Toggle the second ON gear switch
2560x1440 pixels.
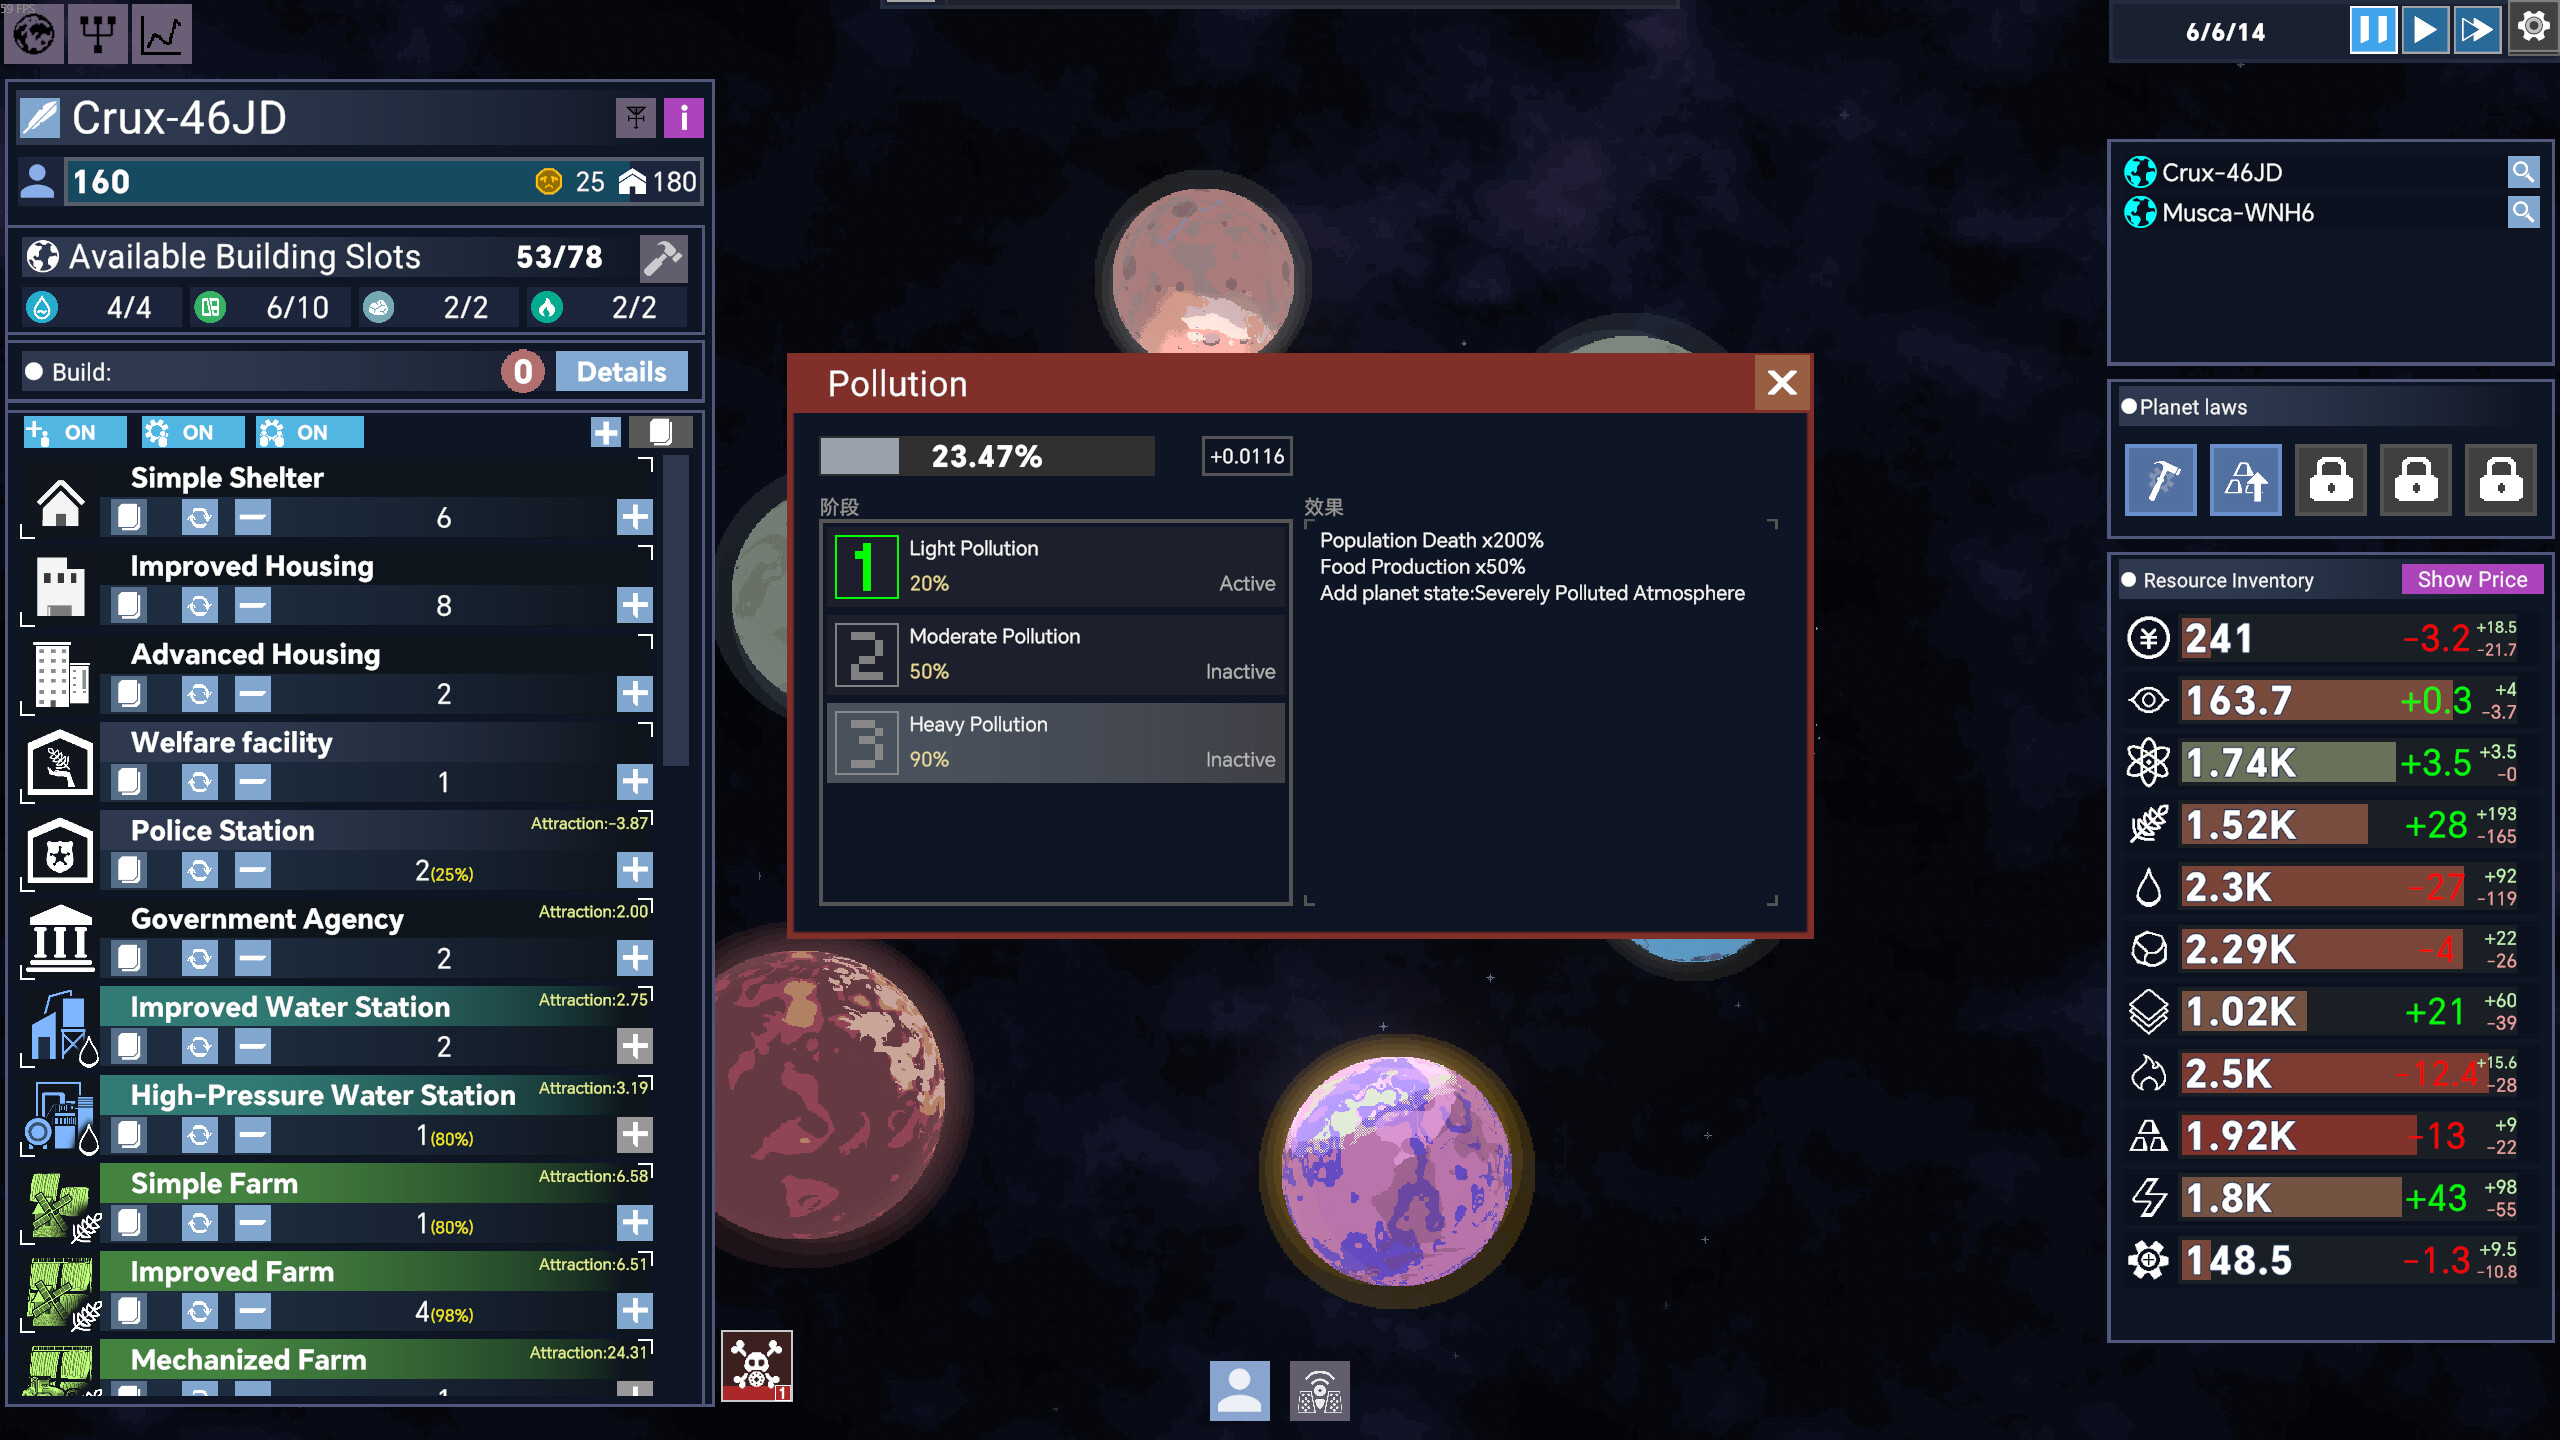point(192,432)
